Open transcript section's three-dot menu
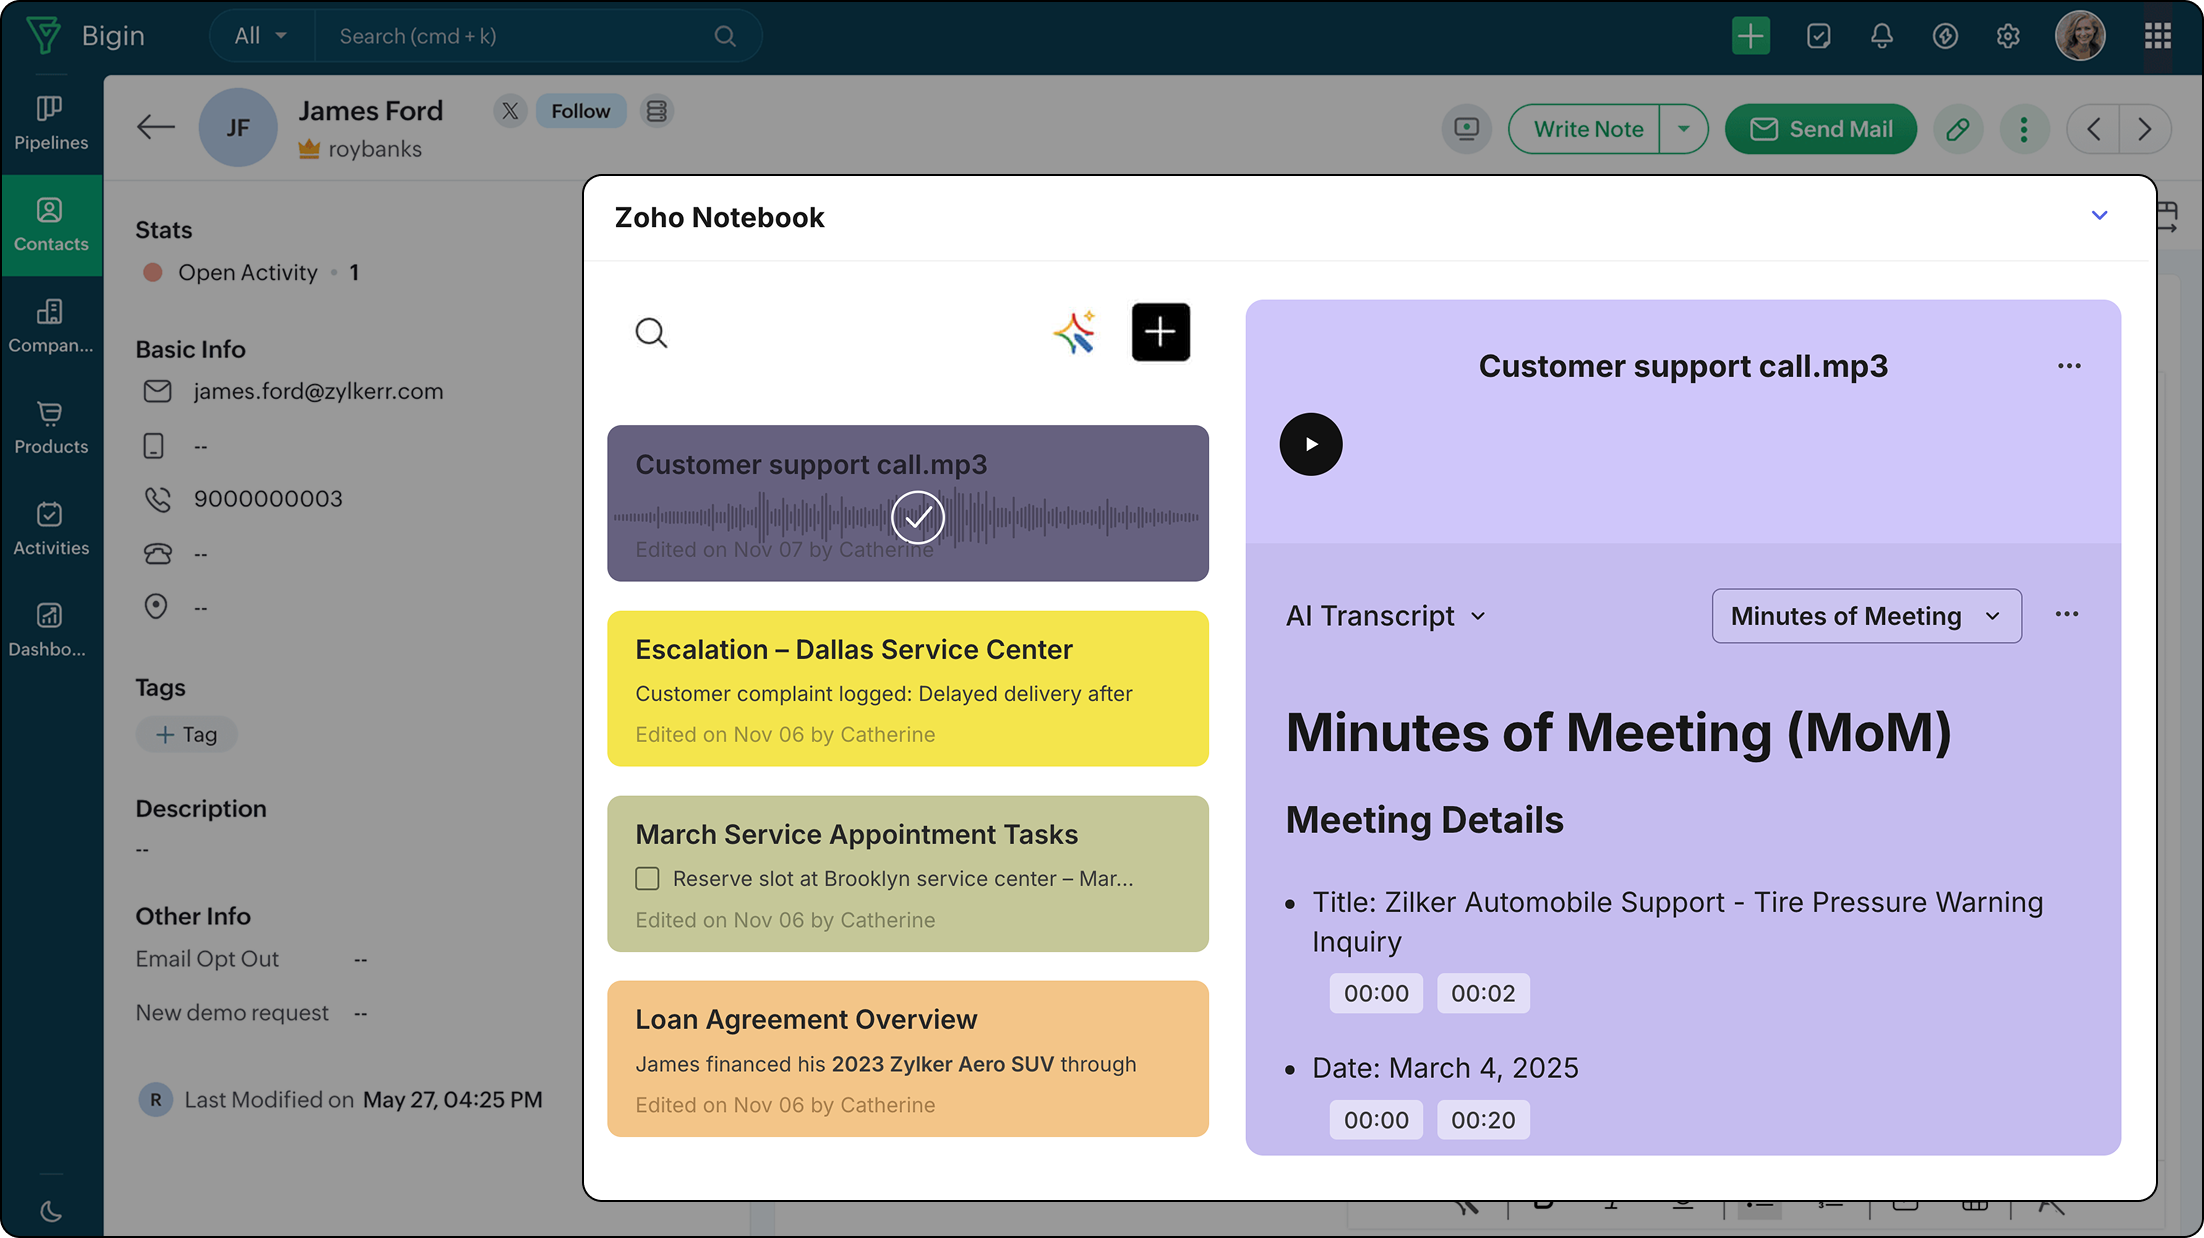2204x1238 pixels. (2067, 614)
